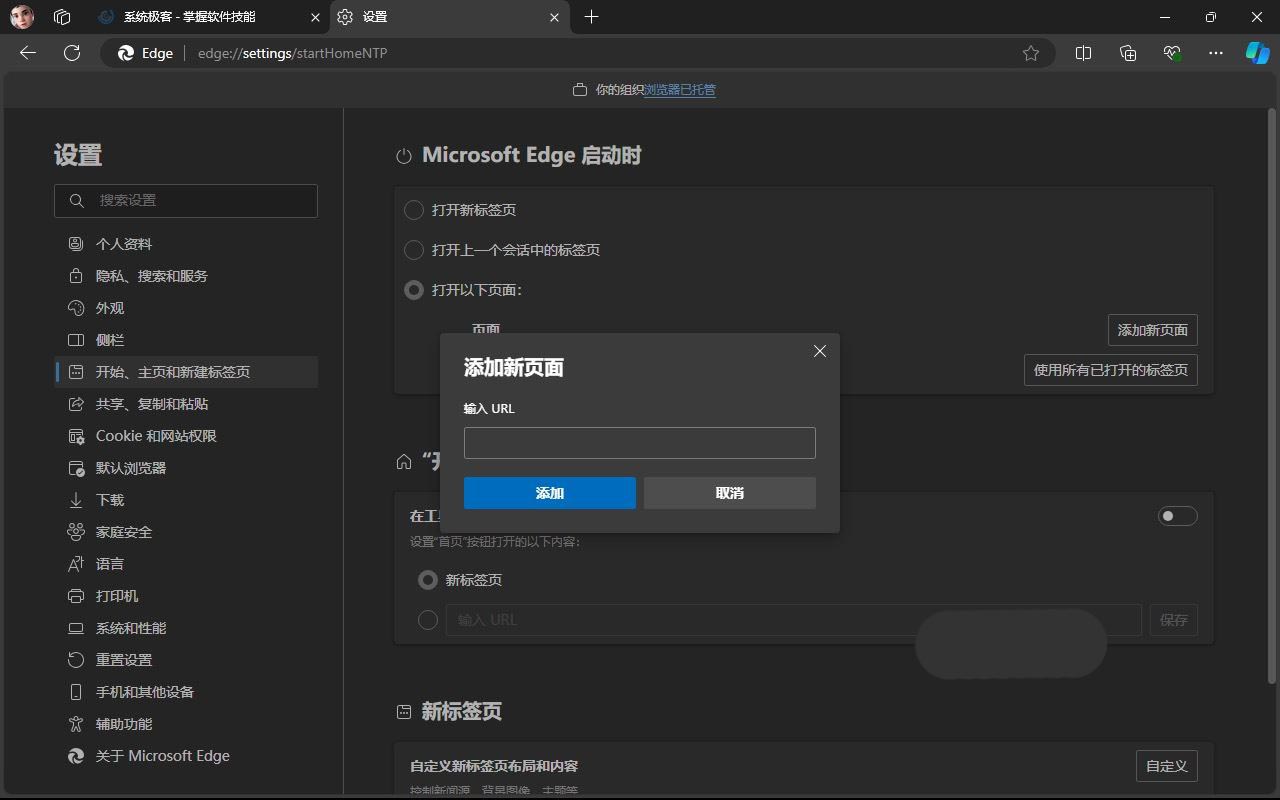Click the blue 添加 button
The width and height of the screenshot is (1280, 800).
point(550,493)
